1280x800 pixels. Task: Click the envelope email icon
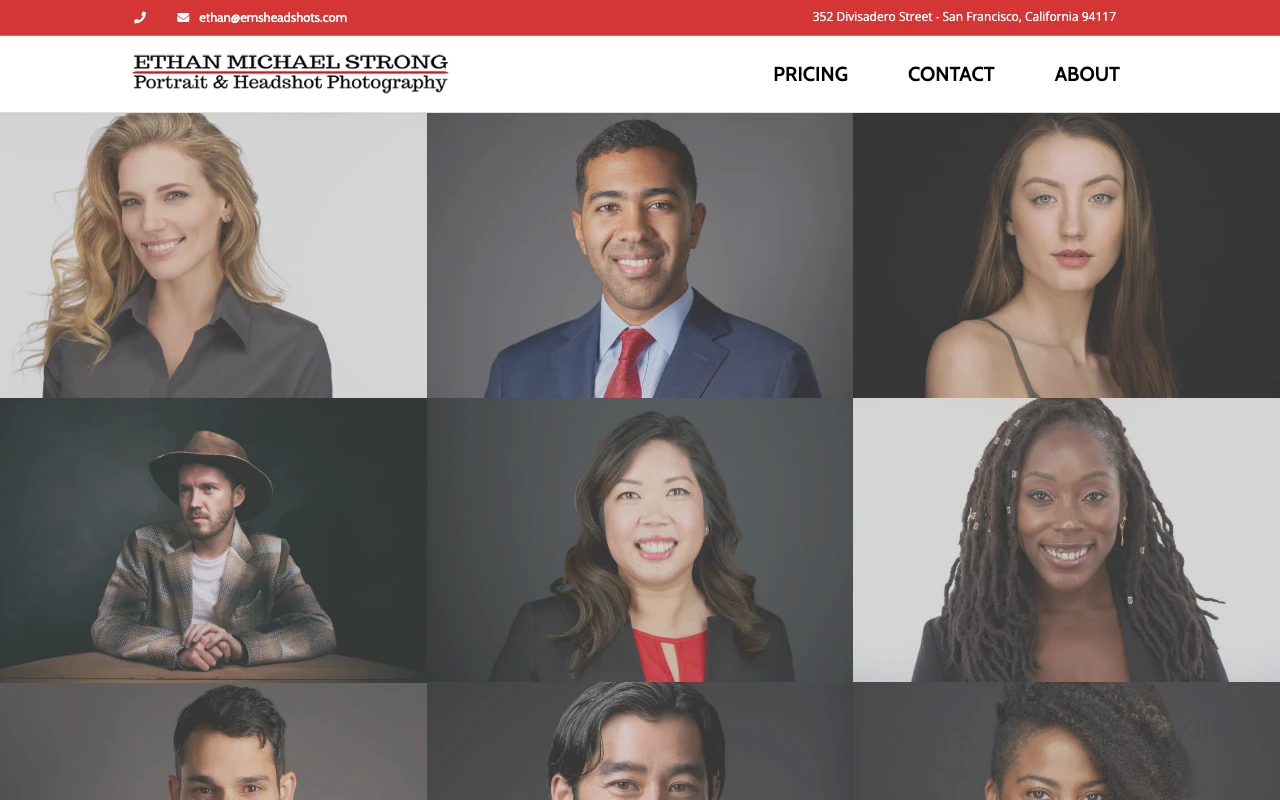pos(183,17)
